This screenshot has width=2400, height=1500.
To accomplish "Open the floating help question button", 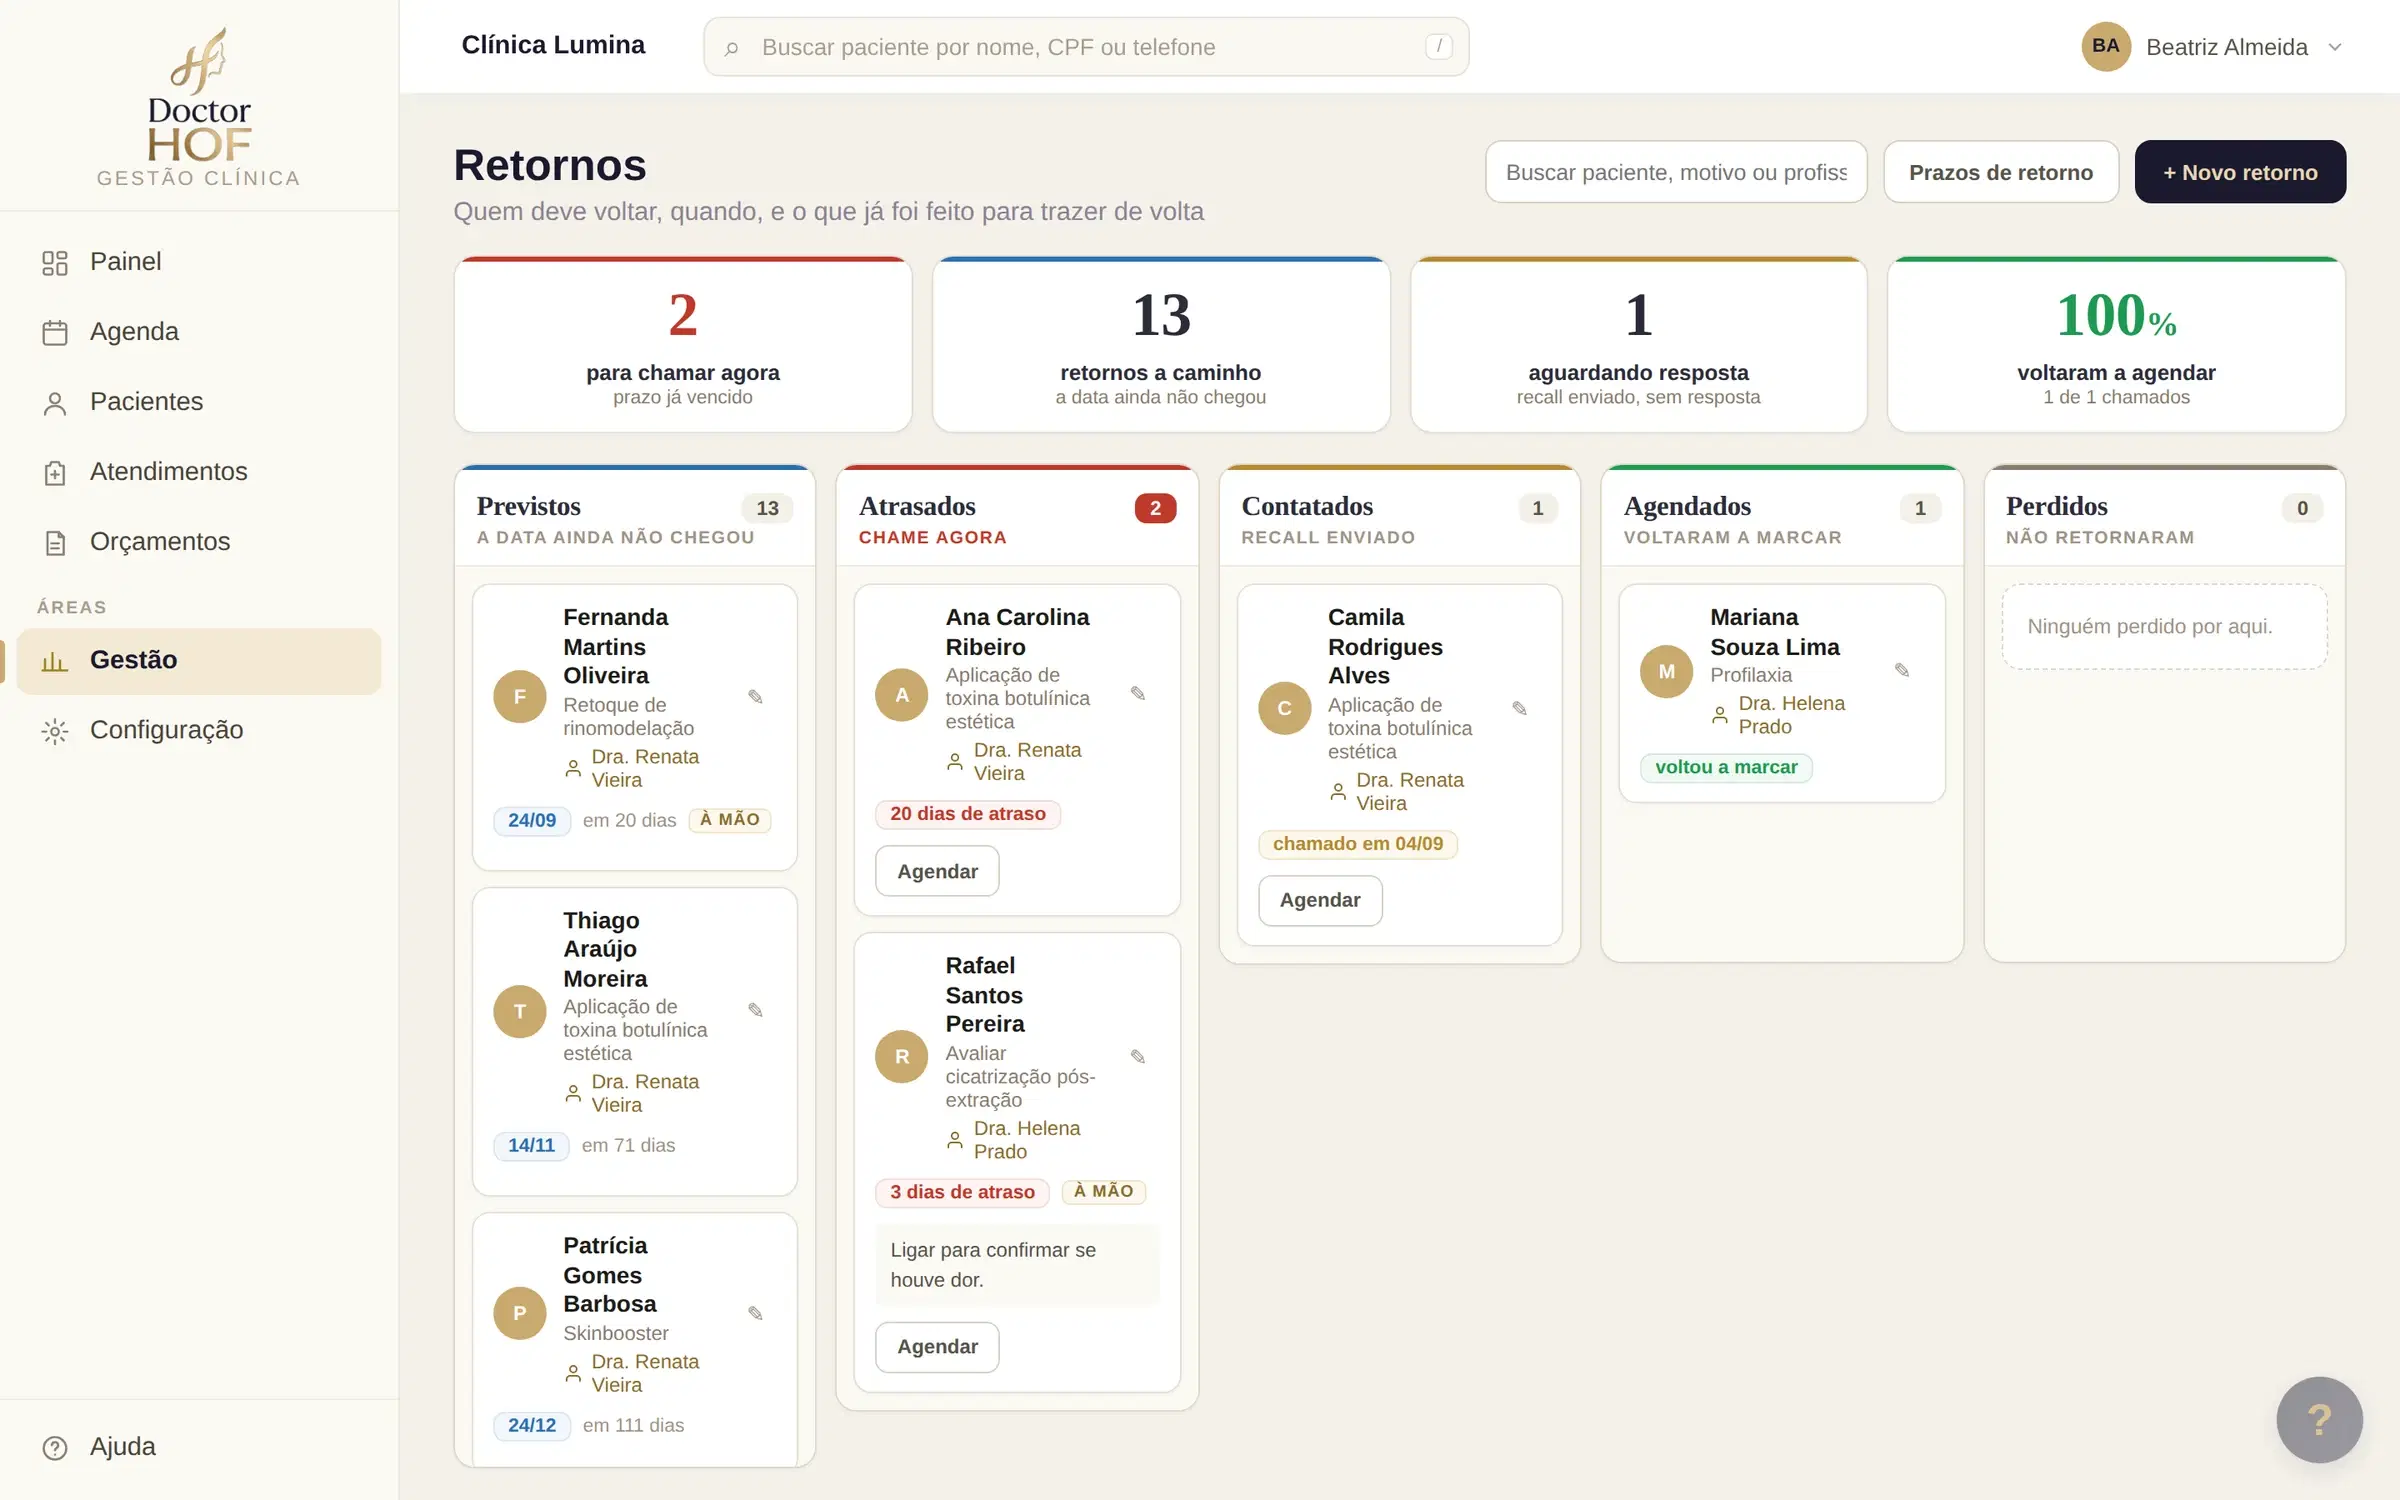I will click(x=2319, y=1420).
